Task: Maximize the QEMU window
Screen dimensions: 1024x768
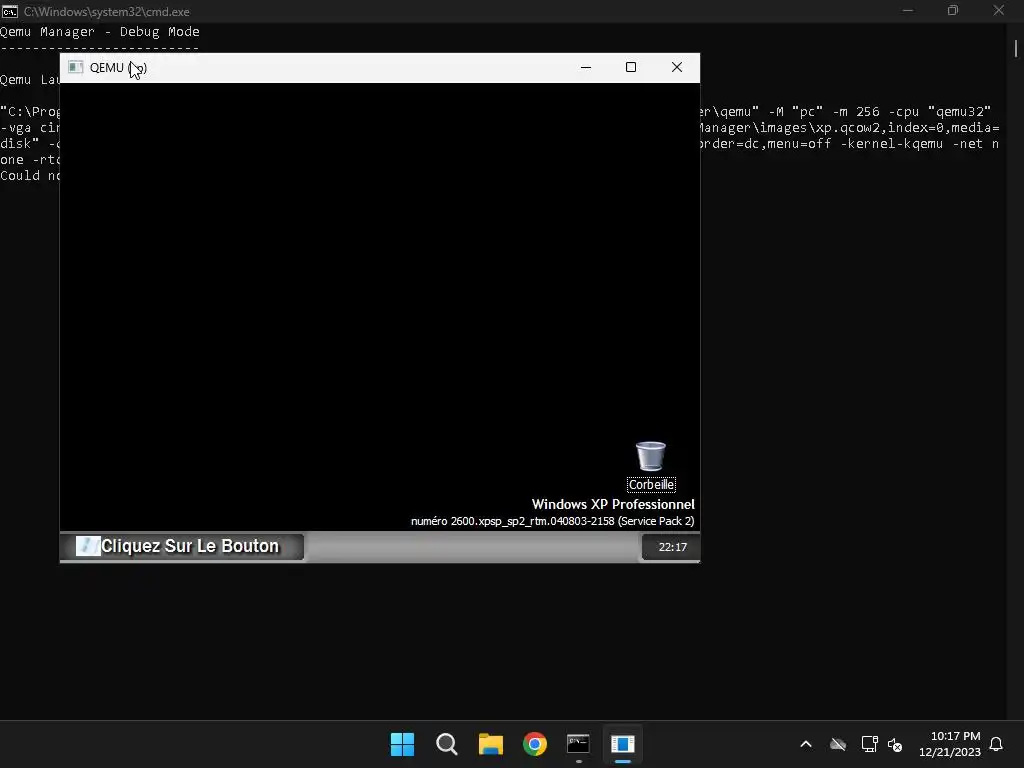Action: (631, 67)
